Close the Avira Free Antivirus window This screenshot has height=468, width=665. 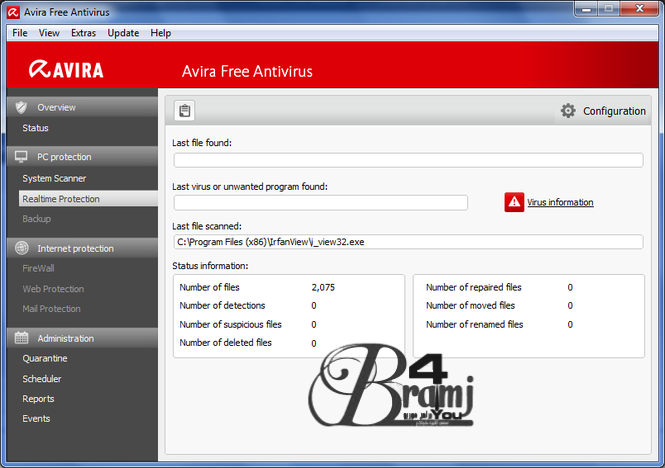[x=640, y=9]
